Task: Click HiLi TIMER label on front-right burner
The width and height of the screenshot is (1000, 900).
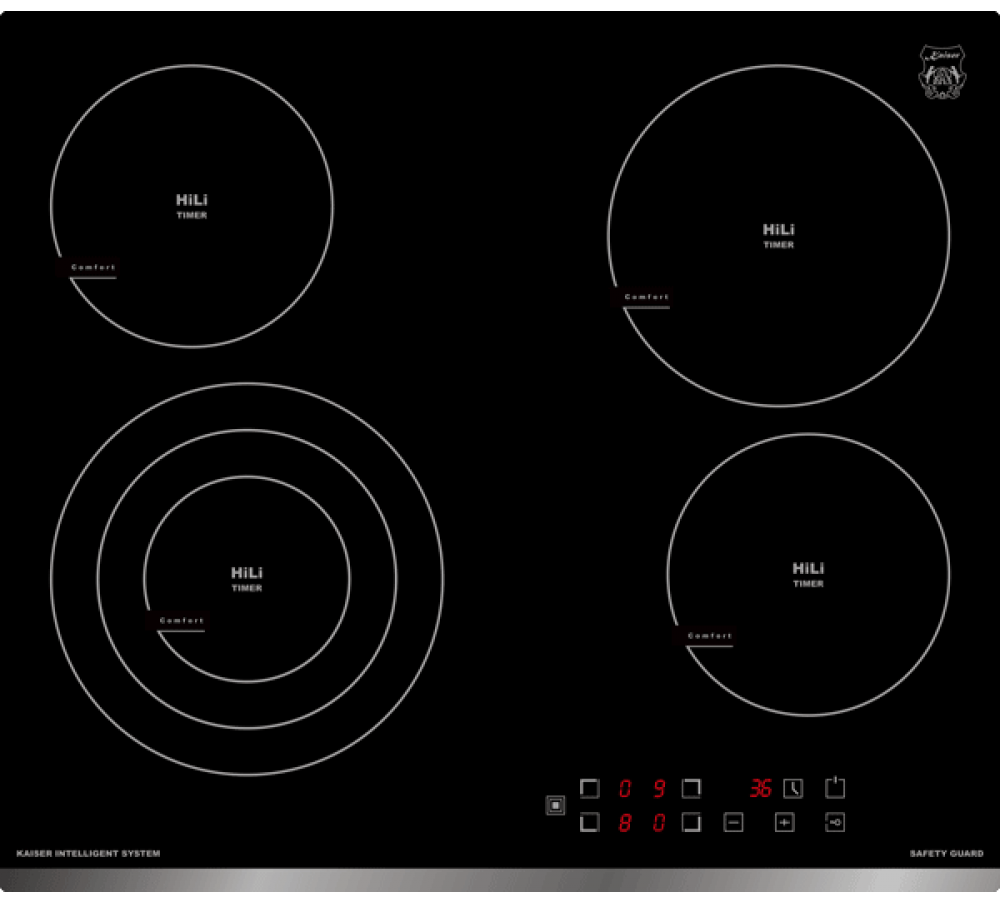Action: (x=808, y=574)
